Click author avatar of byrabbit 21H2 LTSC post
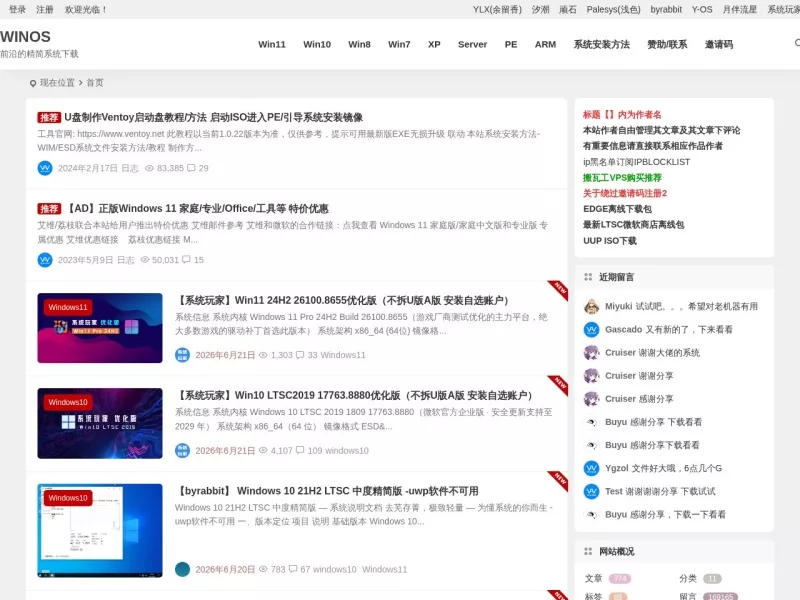 tap(182, 569)
